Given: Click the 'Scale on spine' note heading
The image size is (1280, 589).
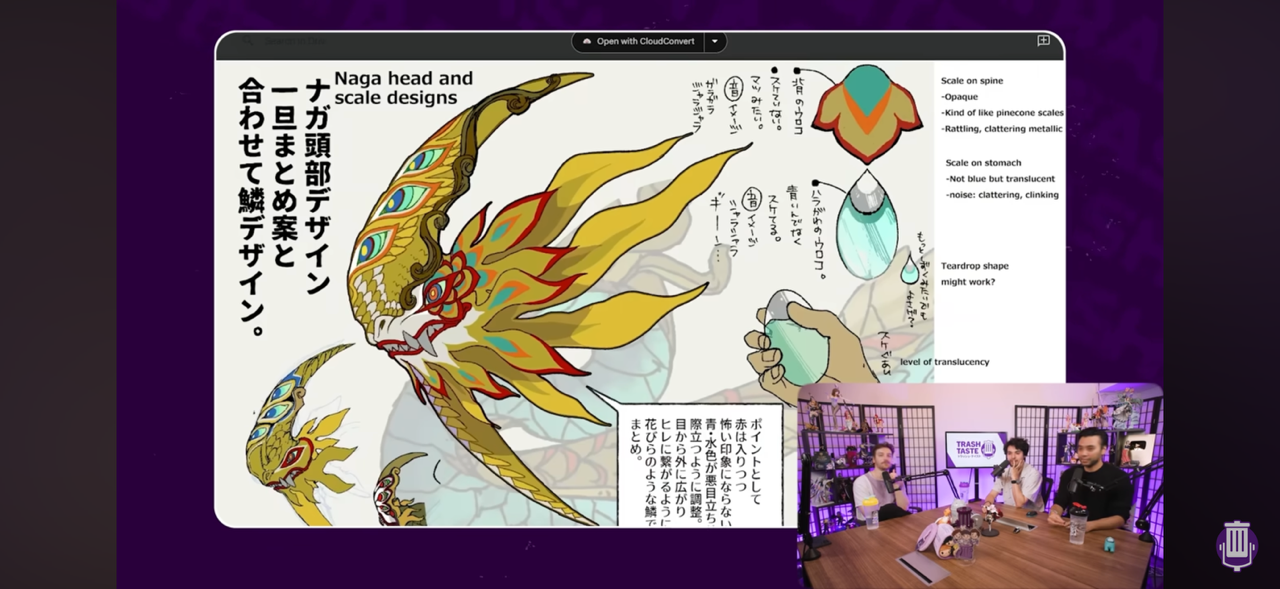Looking at the screenshot, I should point(972,81).
